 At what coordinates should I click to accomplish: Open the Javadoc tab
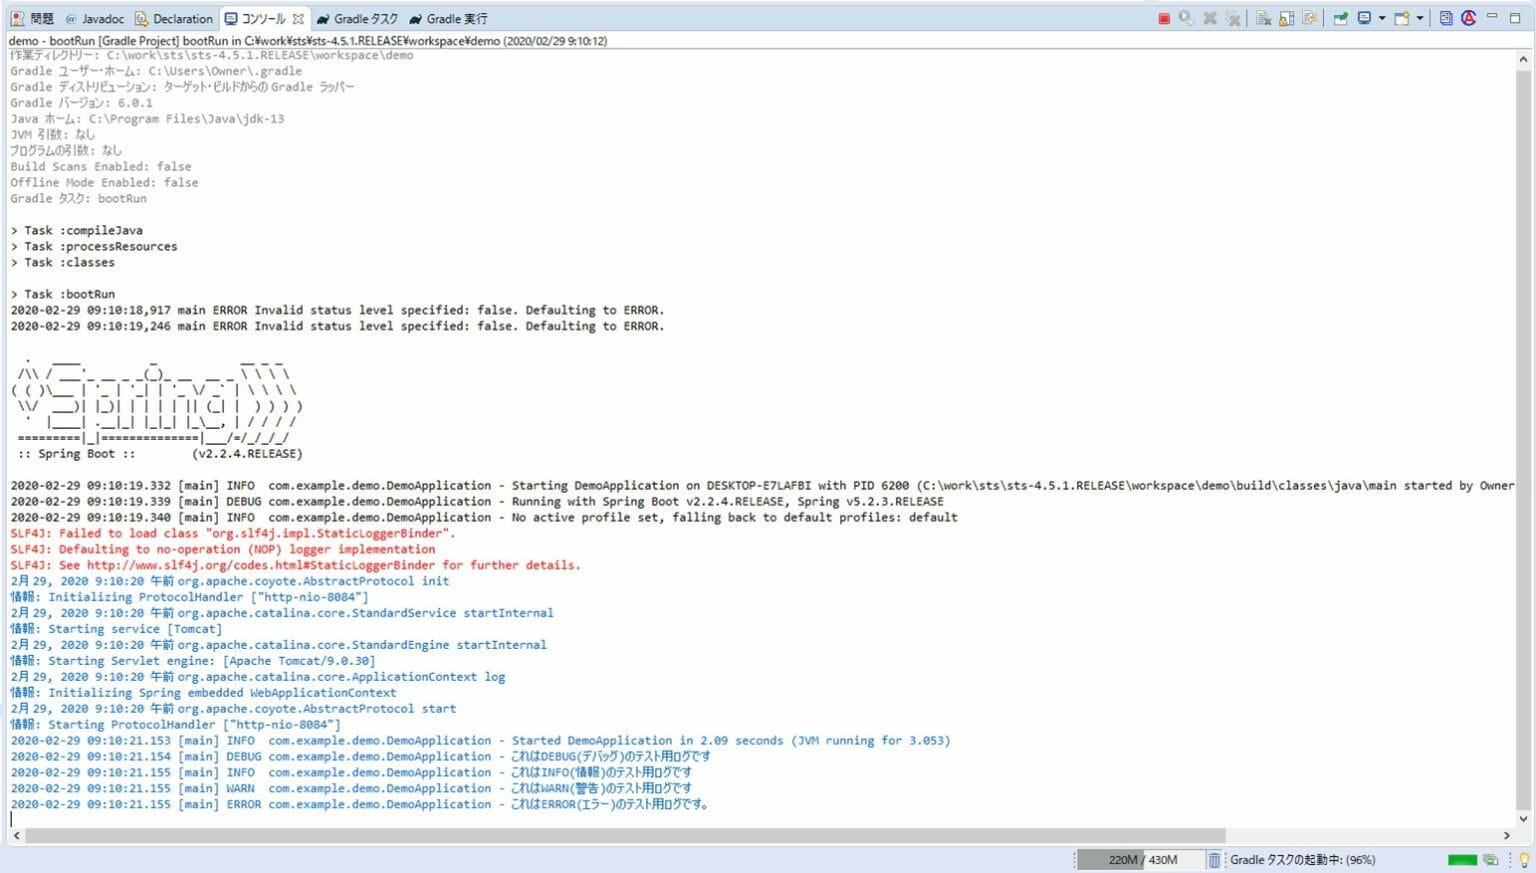point(95,19)
